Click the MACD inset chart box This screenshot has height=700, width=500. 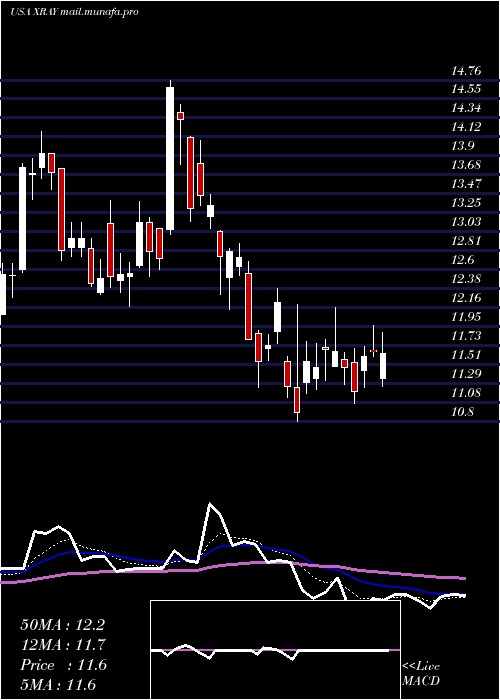[x=275, y=650]
